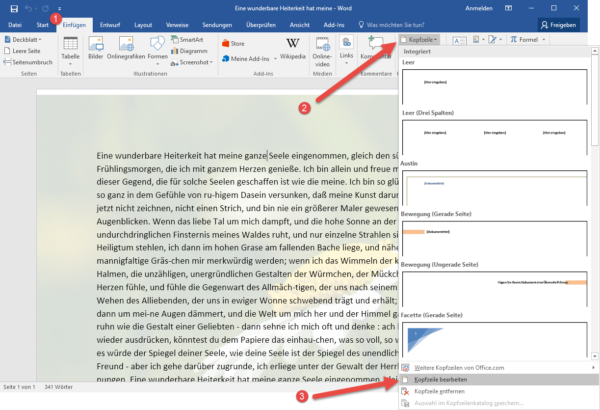
Task: Open Weitere Kopfzeilen von Office.com submenu
Action: tap(499, 368)
